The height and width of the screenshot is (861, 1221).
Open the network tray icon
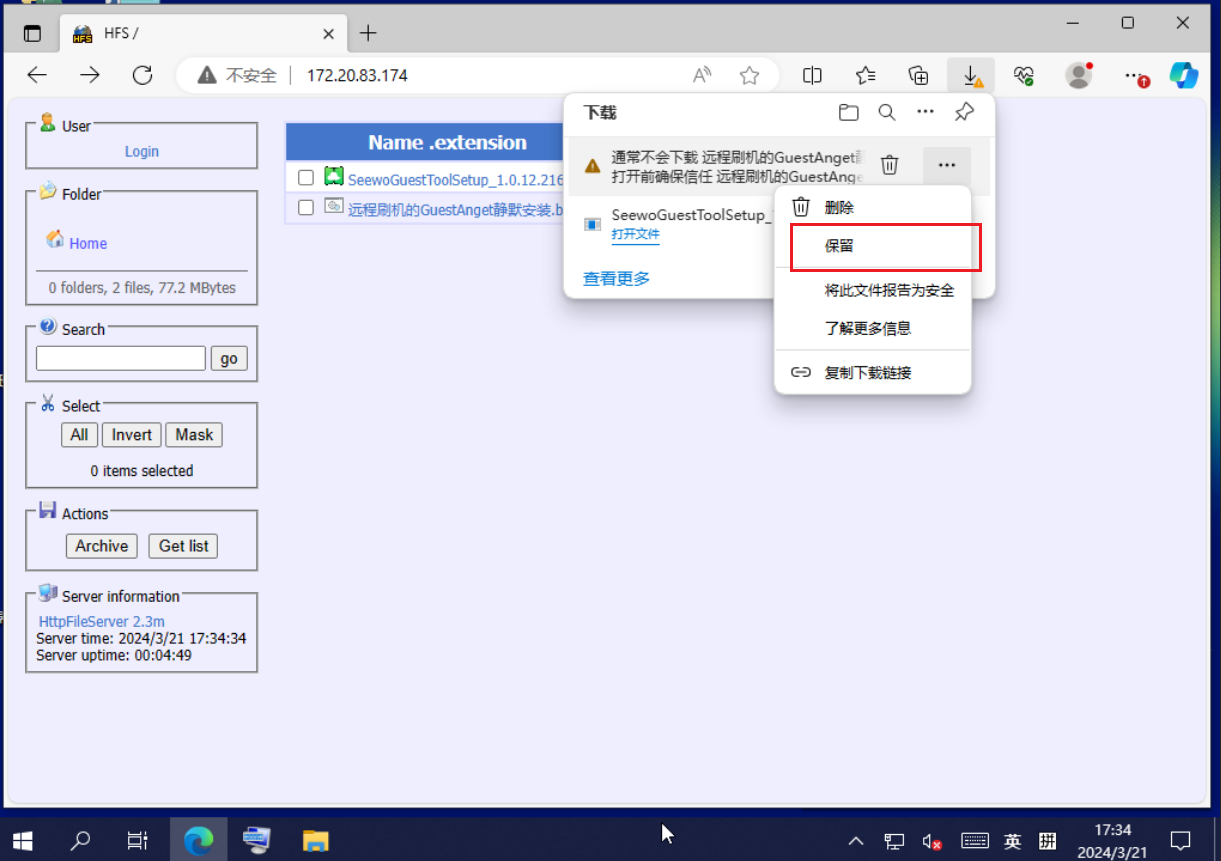(894, 841)
